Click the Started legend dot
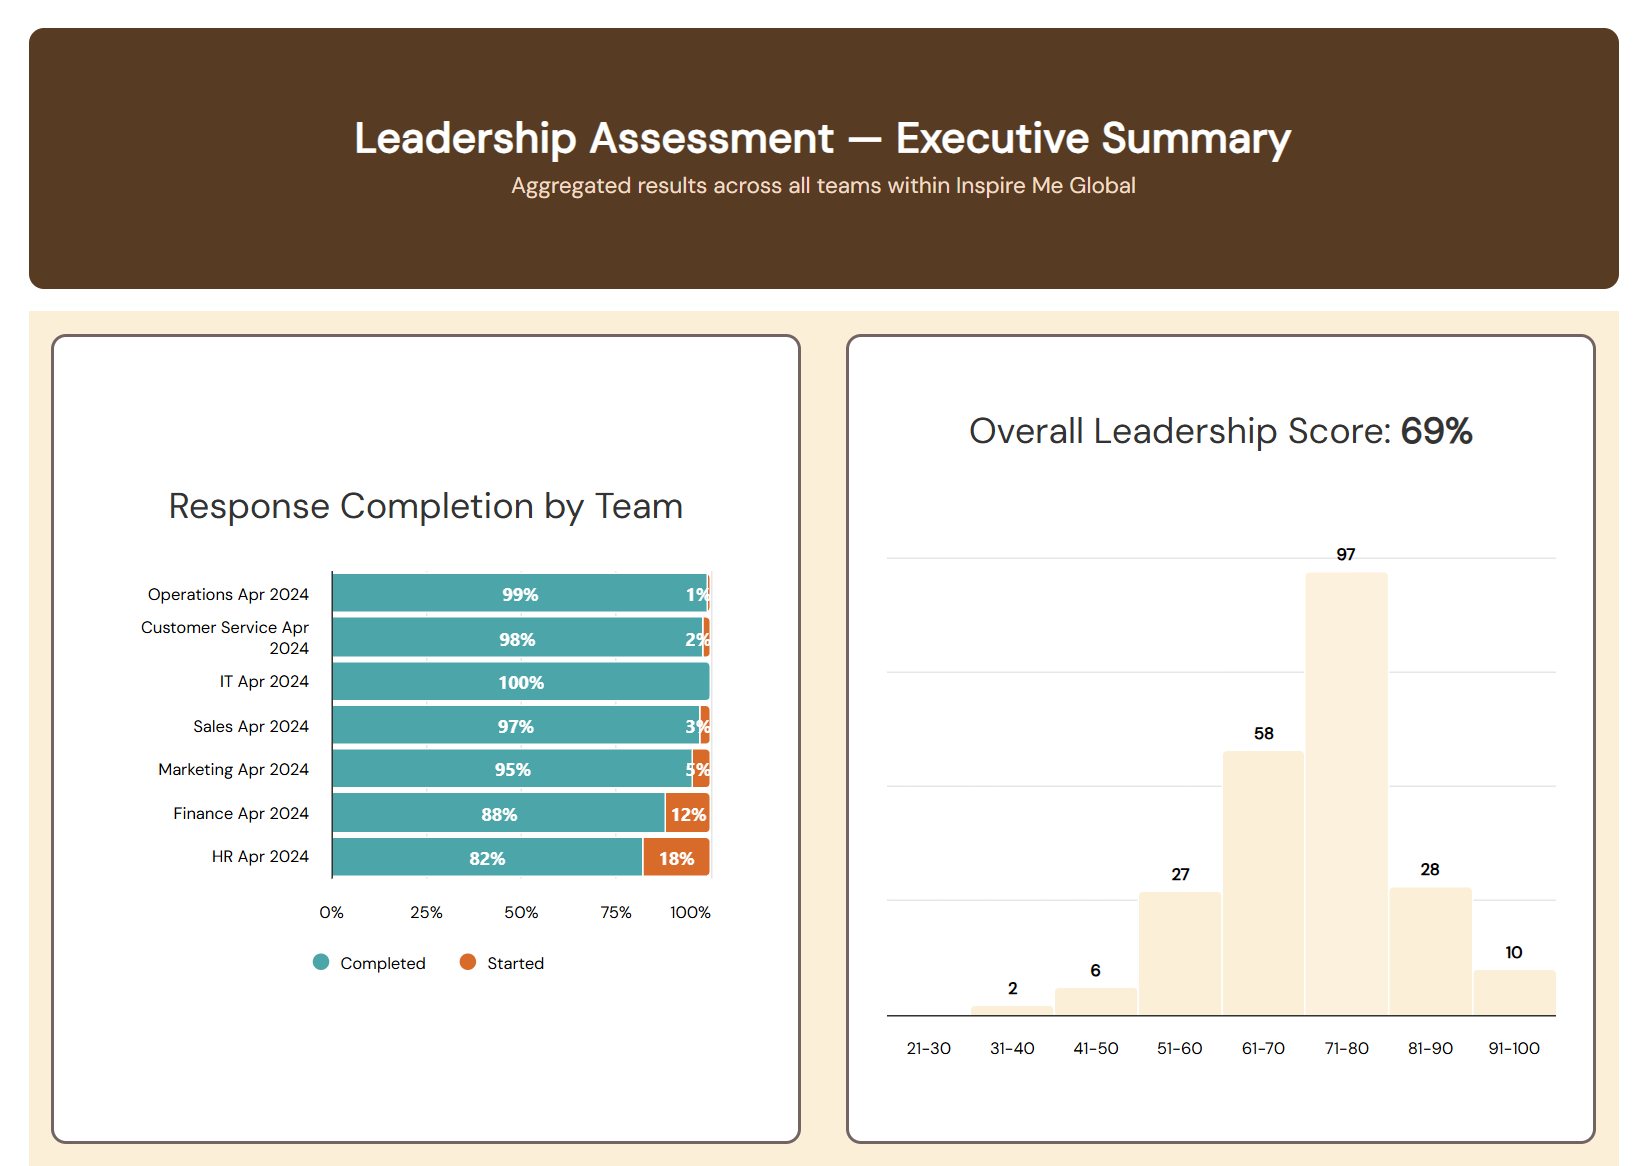 point(466,962)
